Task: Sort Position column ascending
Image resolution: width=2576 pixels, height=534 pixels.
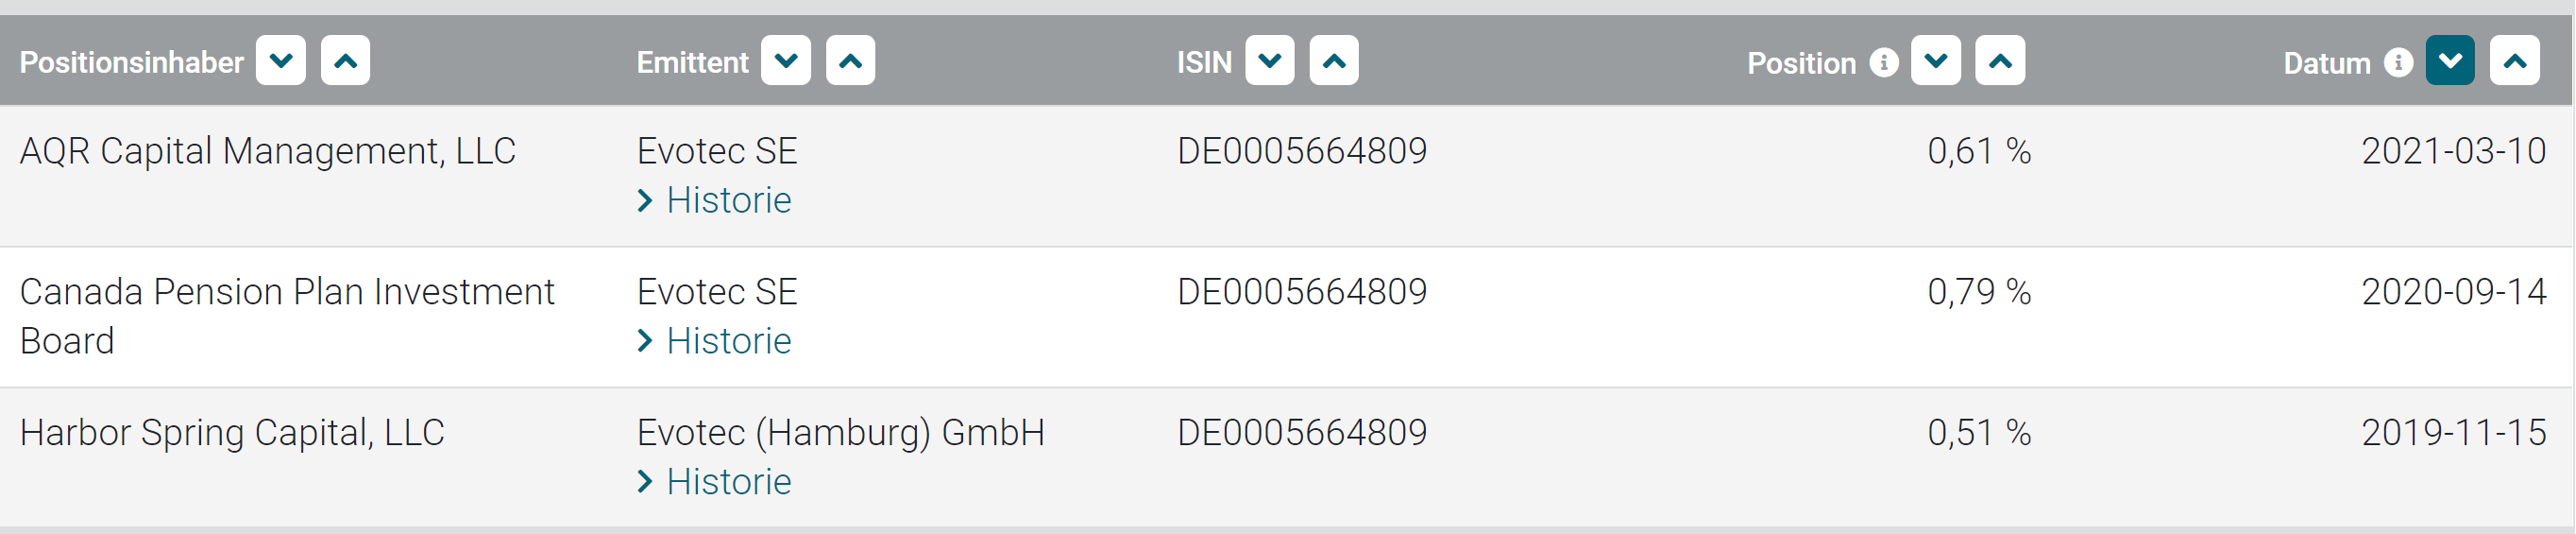Action: [2000, 61]
